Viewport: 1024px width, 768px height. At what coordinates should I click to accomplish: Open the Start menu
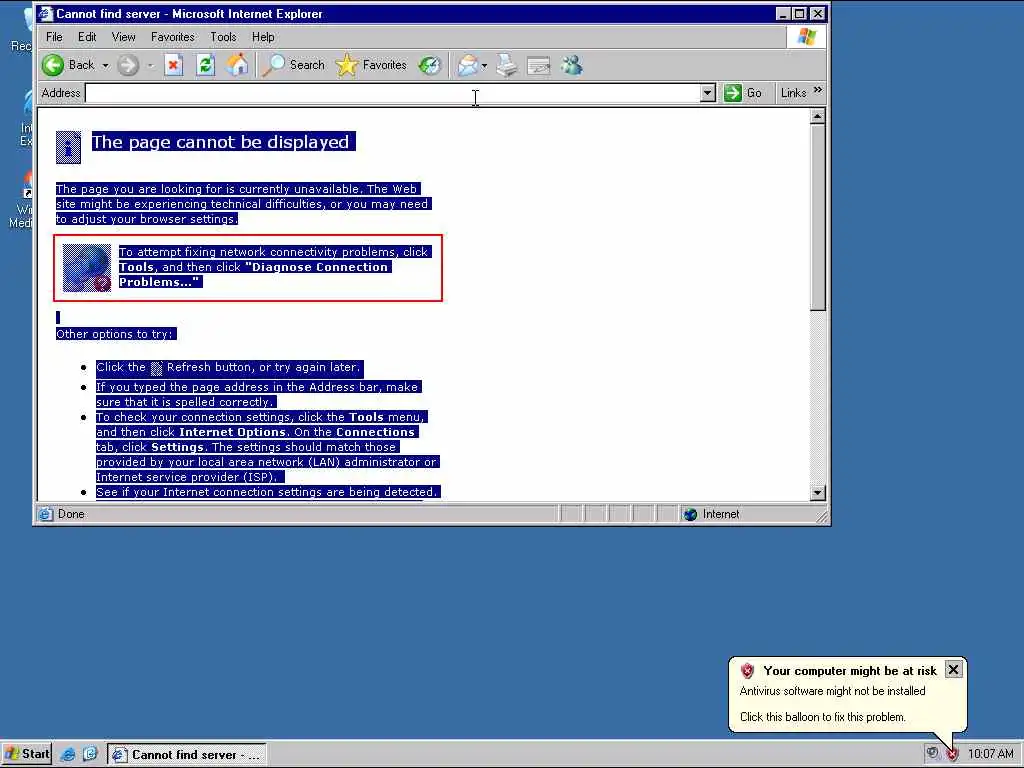coord(27,754)
